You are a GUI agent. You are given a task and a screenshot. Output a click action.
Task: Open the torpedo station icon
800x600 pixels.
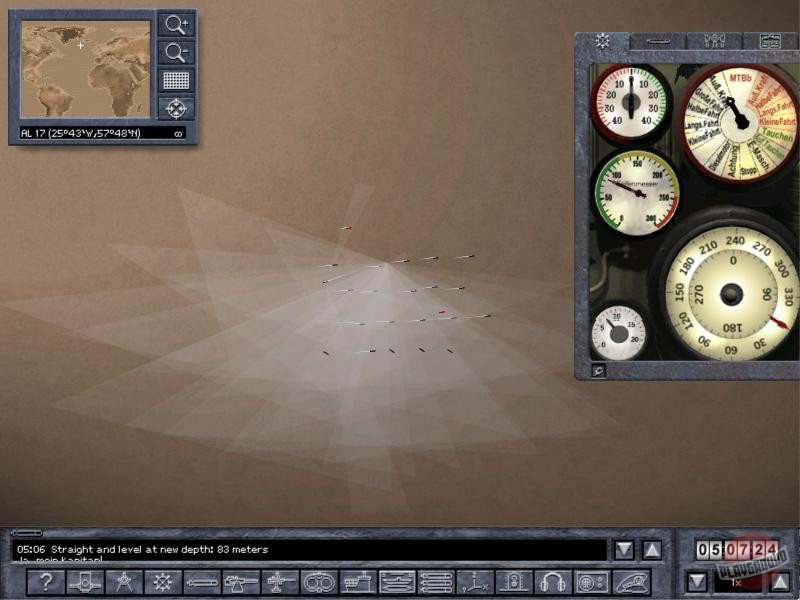point(201,582)
